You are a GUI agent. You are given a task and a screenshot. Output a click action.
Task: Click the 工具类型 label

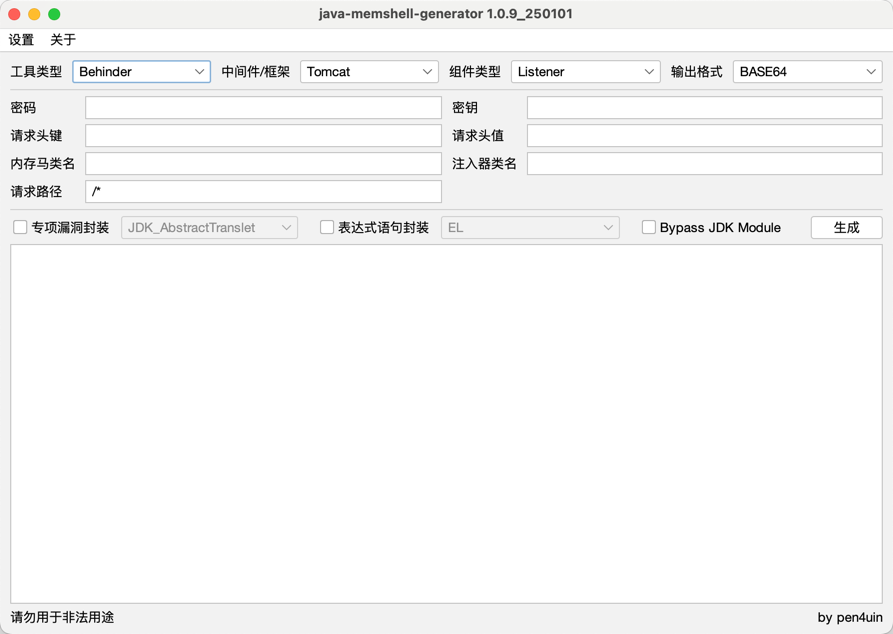point(36,72)
